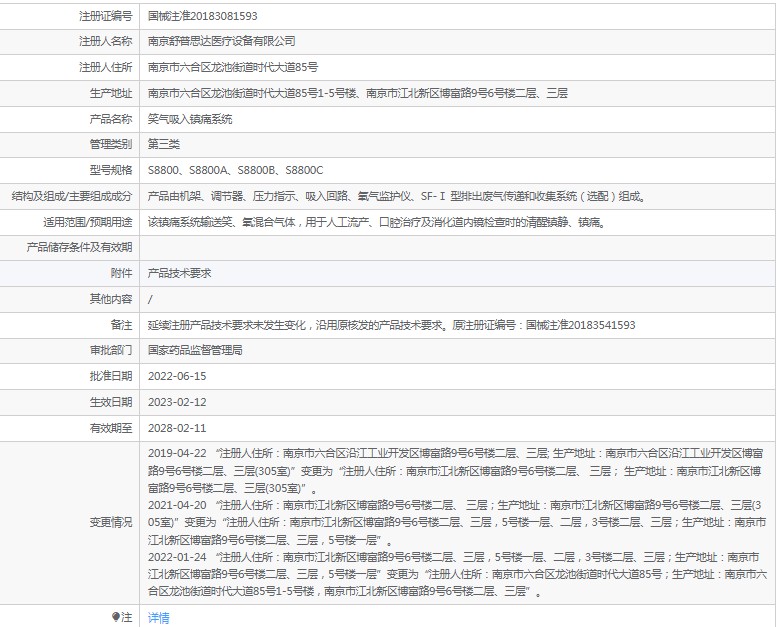Viewport: 779px width, 627px height.
Task: Select effective date 2023-02-12
Action: coord(177,402)
